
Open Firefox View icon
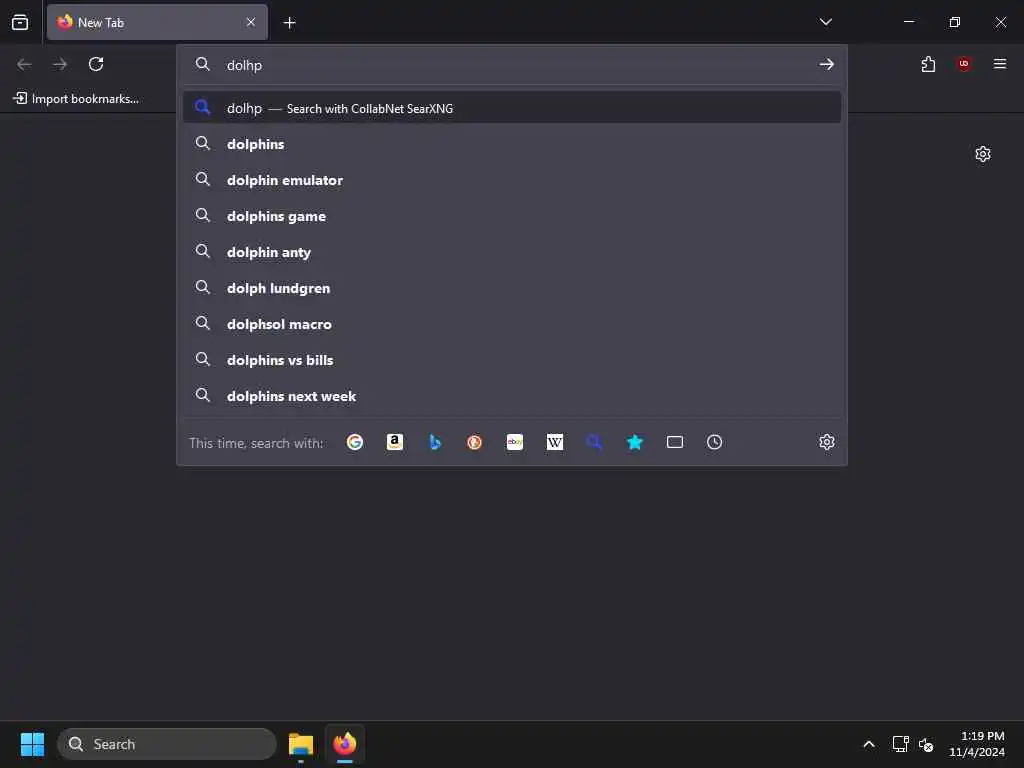pos(20,22)
